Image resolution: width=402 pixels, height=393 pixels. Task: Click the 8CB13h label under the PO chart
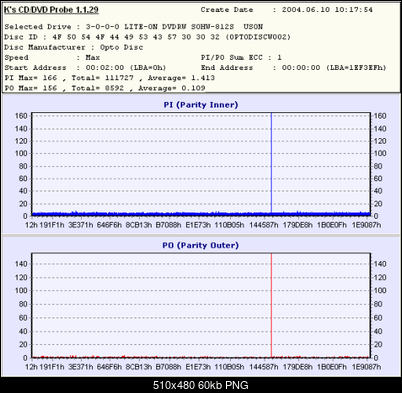pyautogui.click(x=139, y=367)
